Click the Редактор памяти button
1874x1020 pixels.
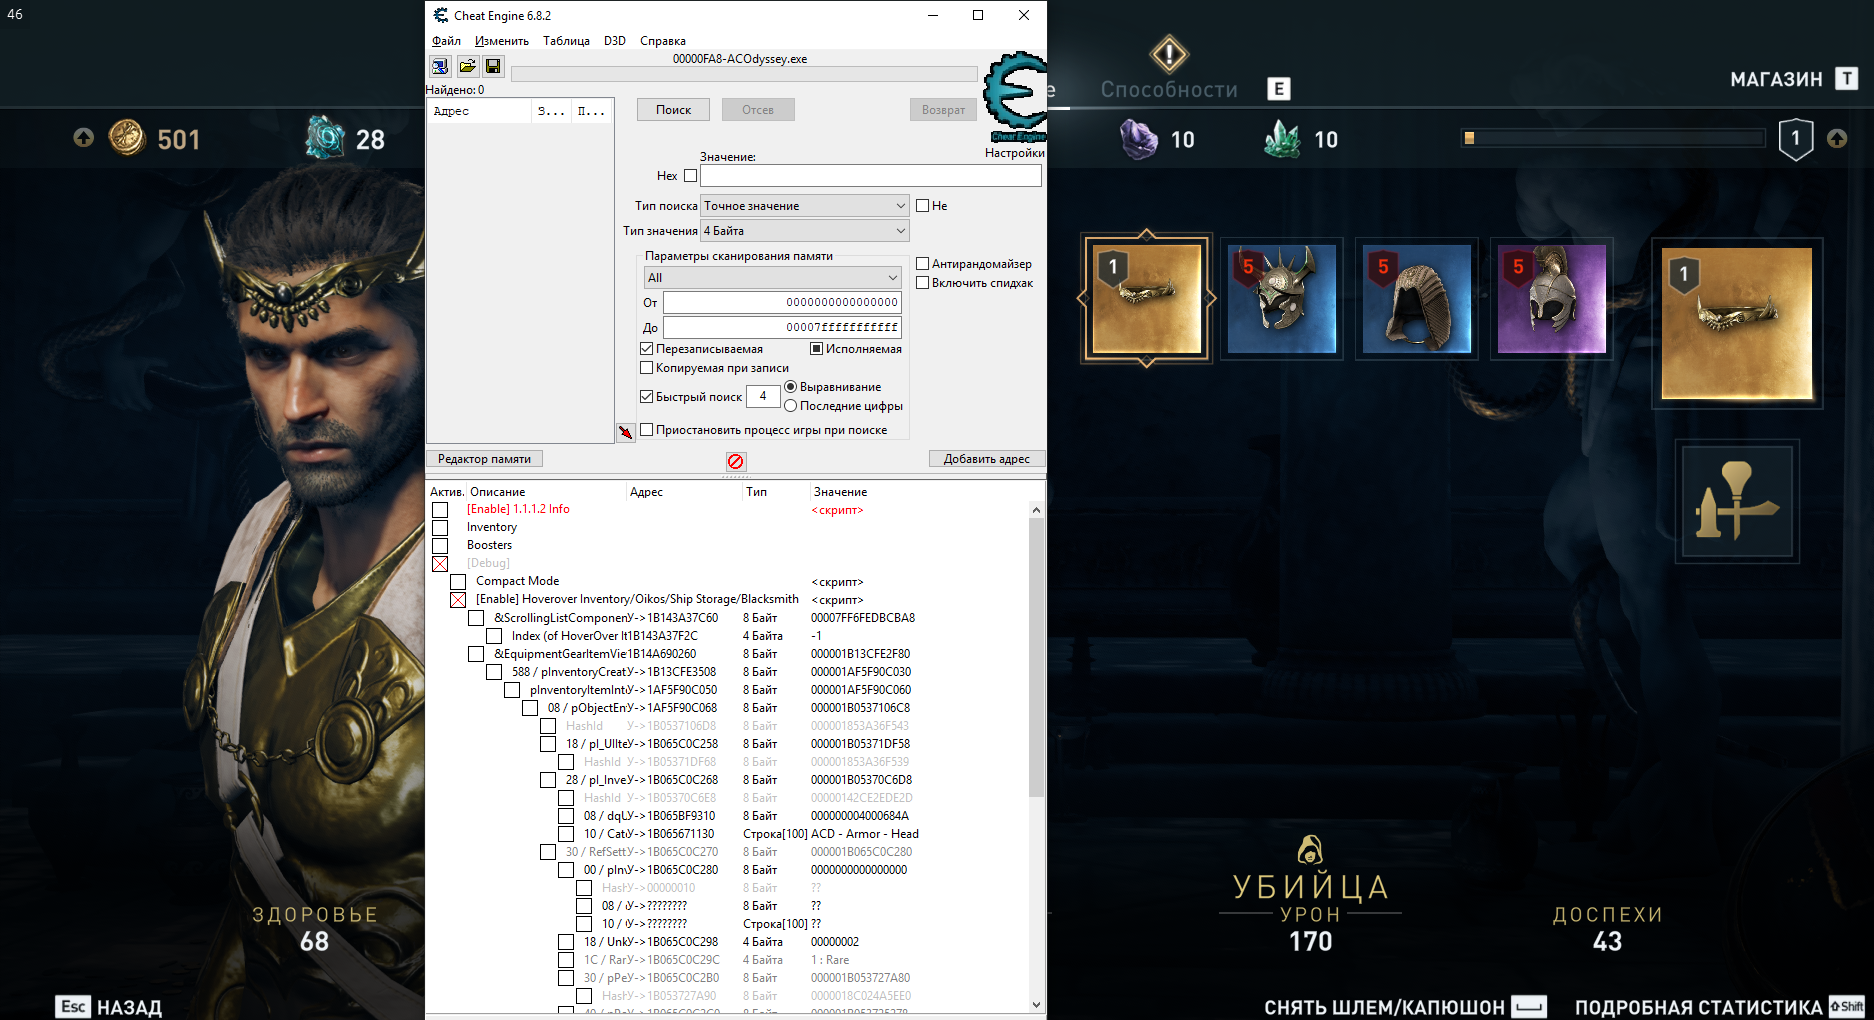coord(484,459)
